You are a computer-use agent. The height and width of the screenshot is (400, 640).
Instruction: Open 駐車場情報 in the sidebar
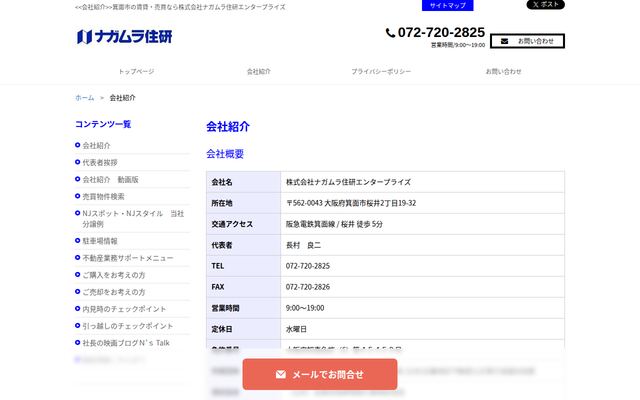(100, 241)
